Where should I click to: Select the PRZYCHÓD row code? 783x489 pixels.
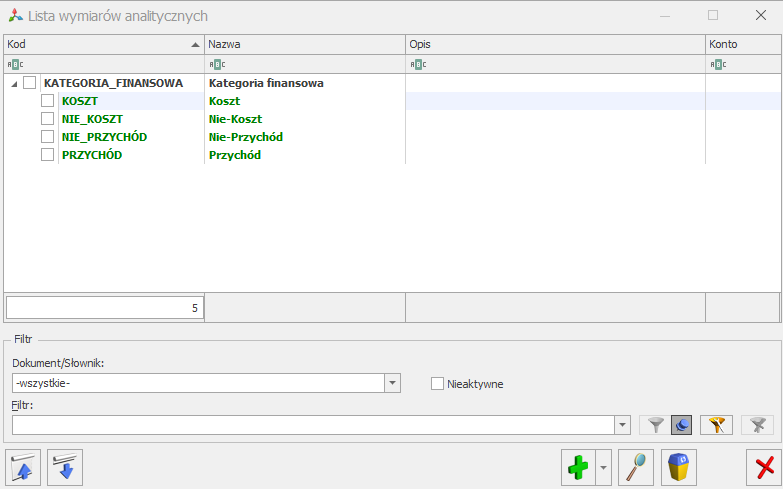[x=92, y=155]
